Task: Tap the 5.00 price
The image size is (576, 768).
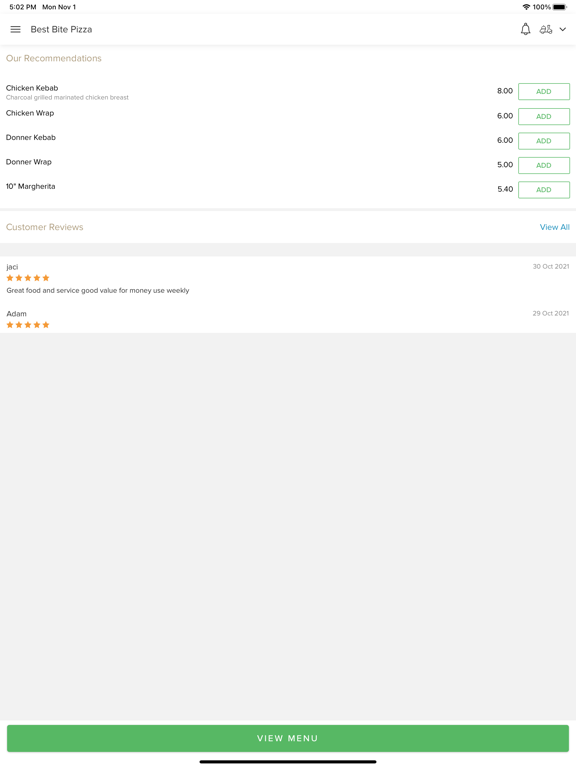Action: pyautogui.click(x=505, y=165)
